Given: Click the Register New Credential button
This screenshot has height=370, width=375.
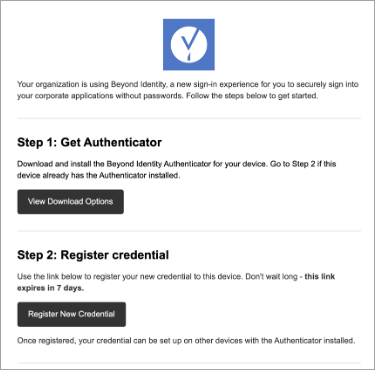Looking at the screenshot, I should [x=72, y=314].
